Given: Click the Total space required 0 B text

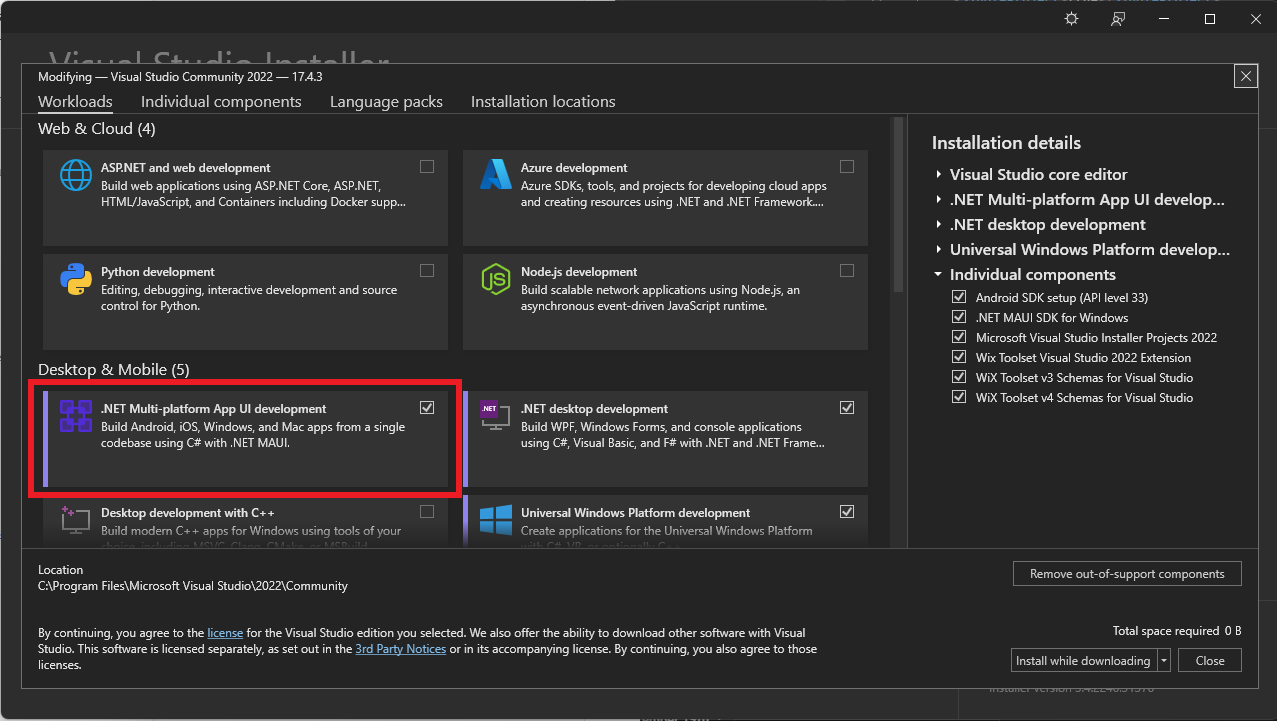Looking at the screenshot, I should coord(1177,631).
